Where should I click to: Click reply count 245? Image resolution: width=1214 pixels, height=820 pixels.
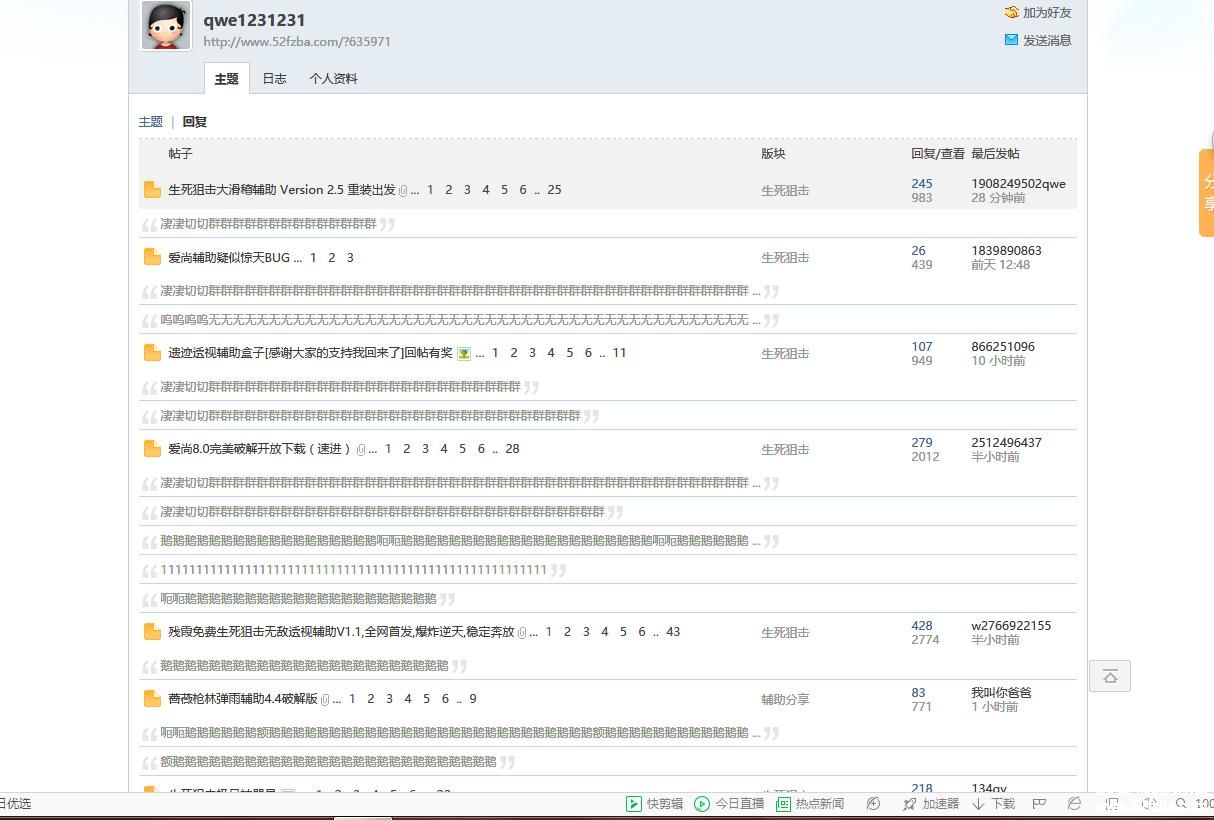(922, 184)
